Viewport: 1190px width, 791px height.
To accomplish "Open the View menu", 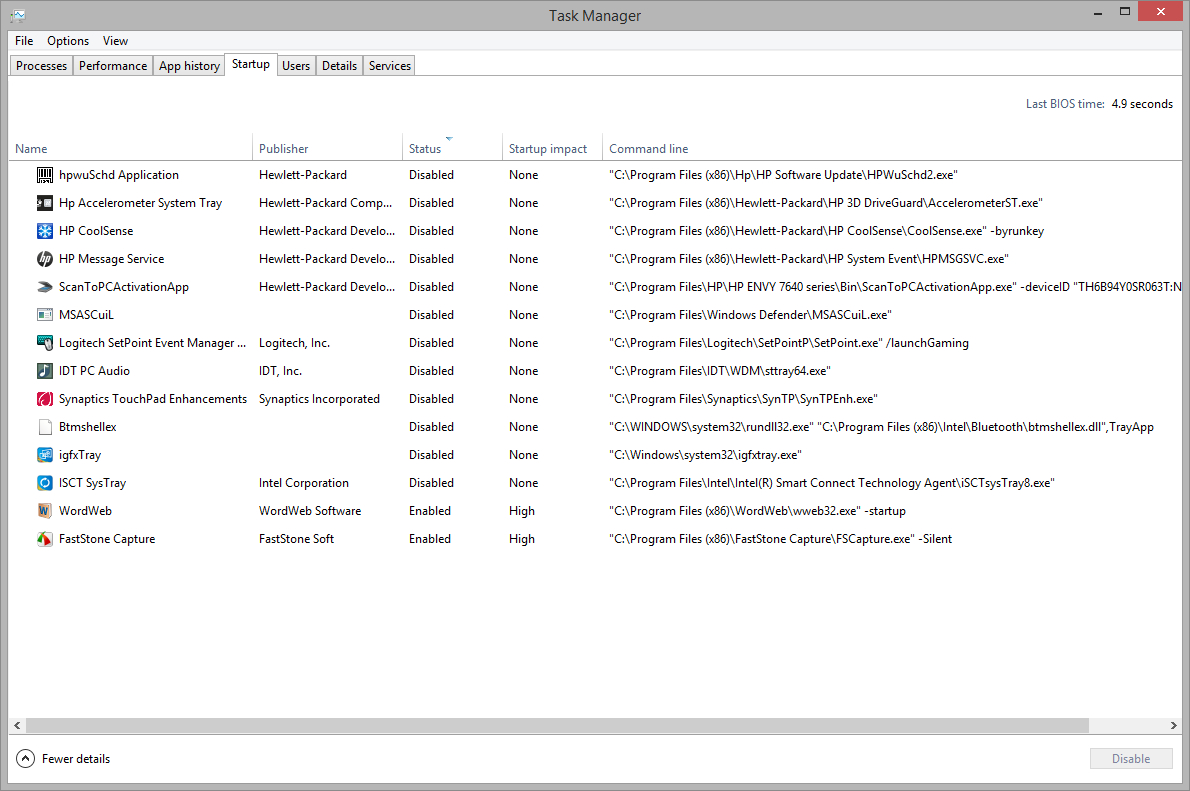I will point(115,41).
